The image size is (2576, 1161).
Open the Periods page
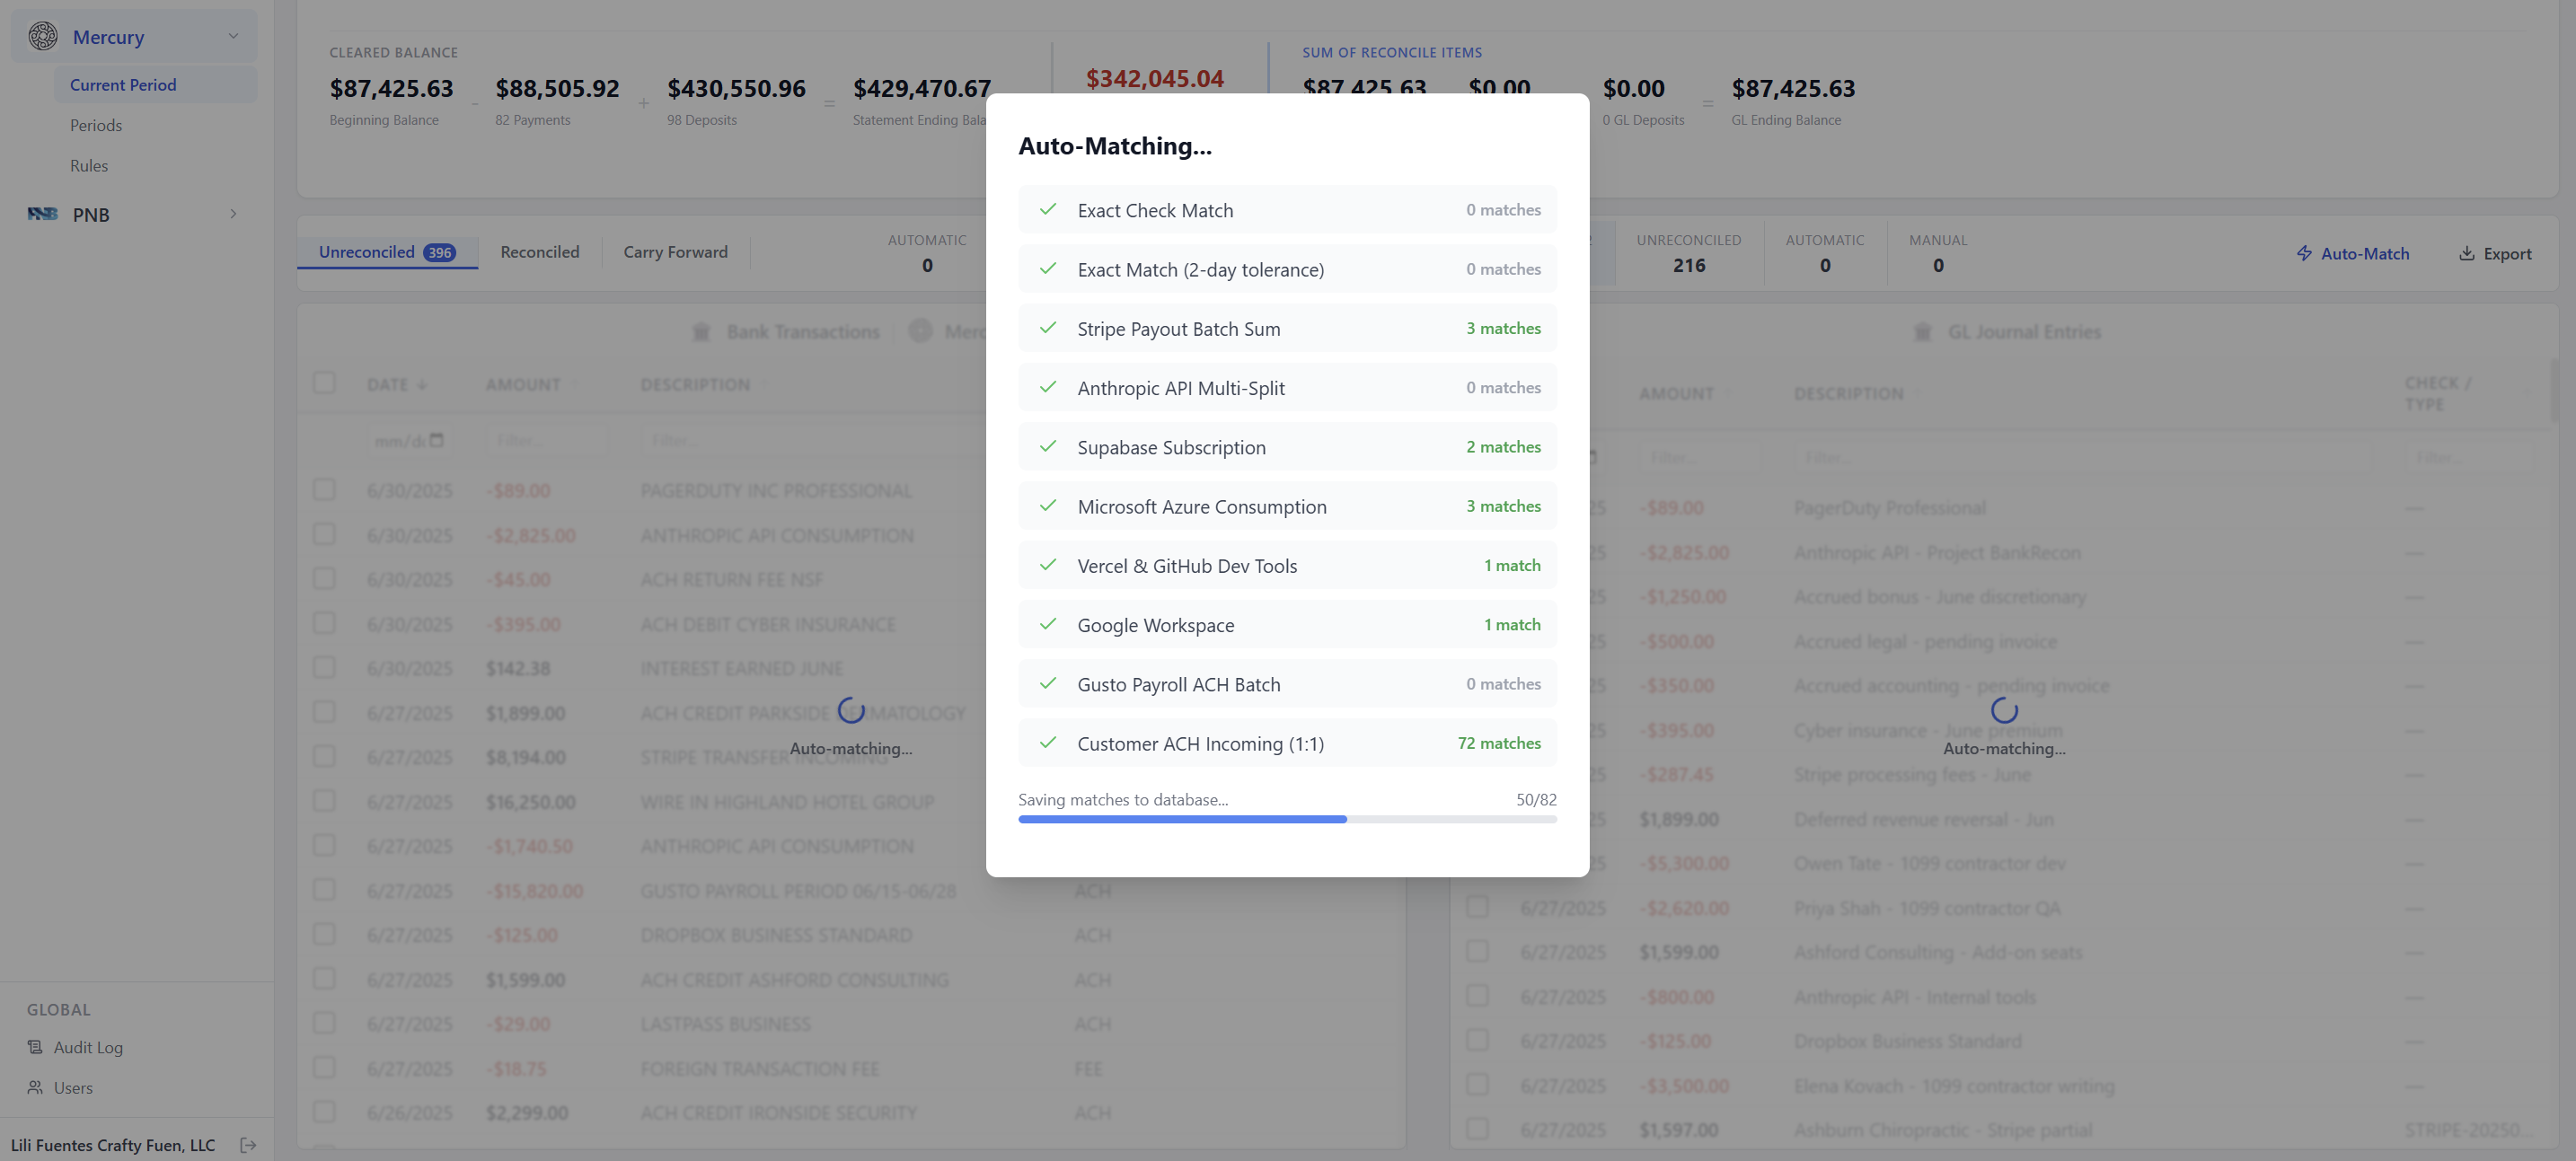click(96, 125)
